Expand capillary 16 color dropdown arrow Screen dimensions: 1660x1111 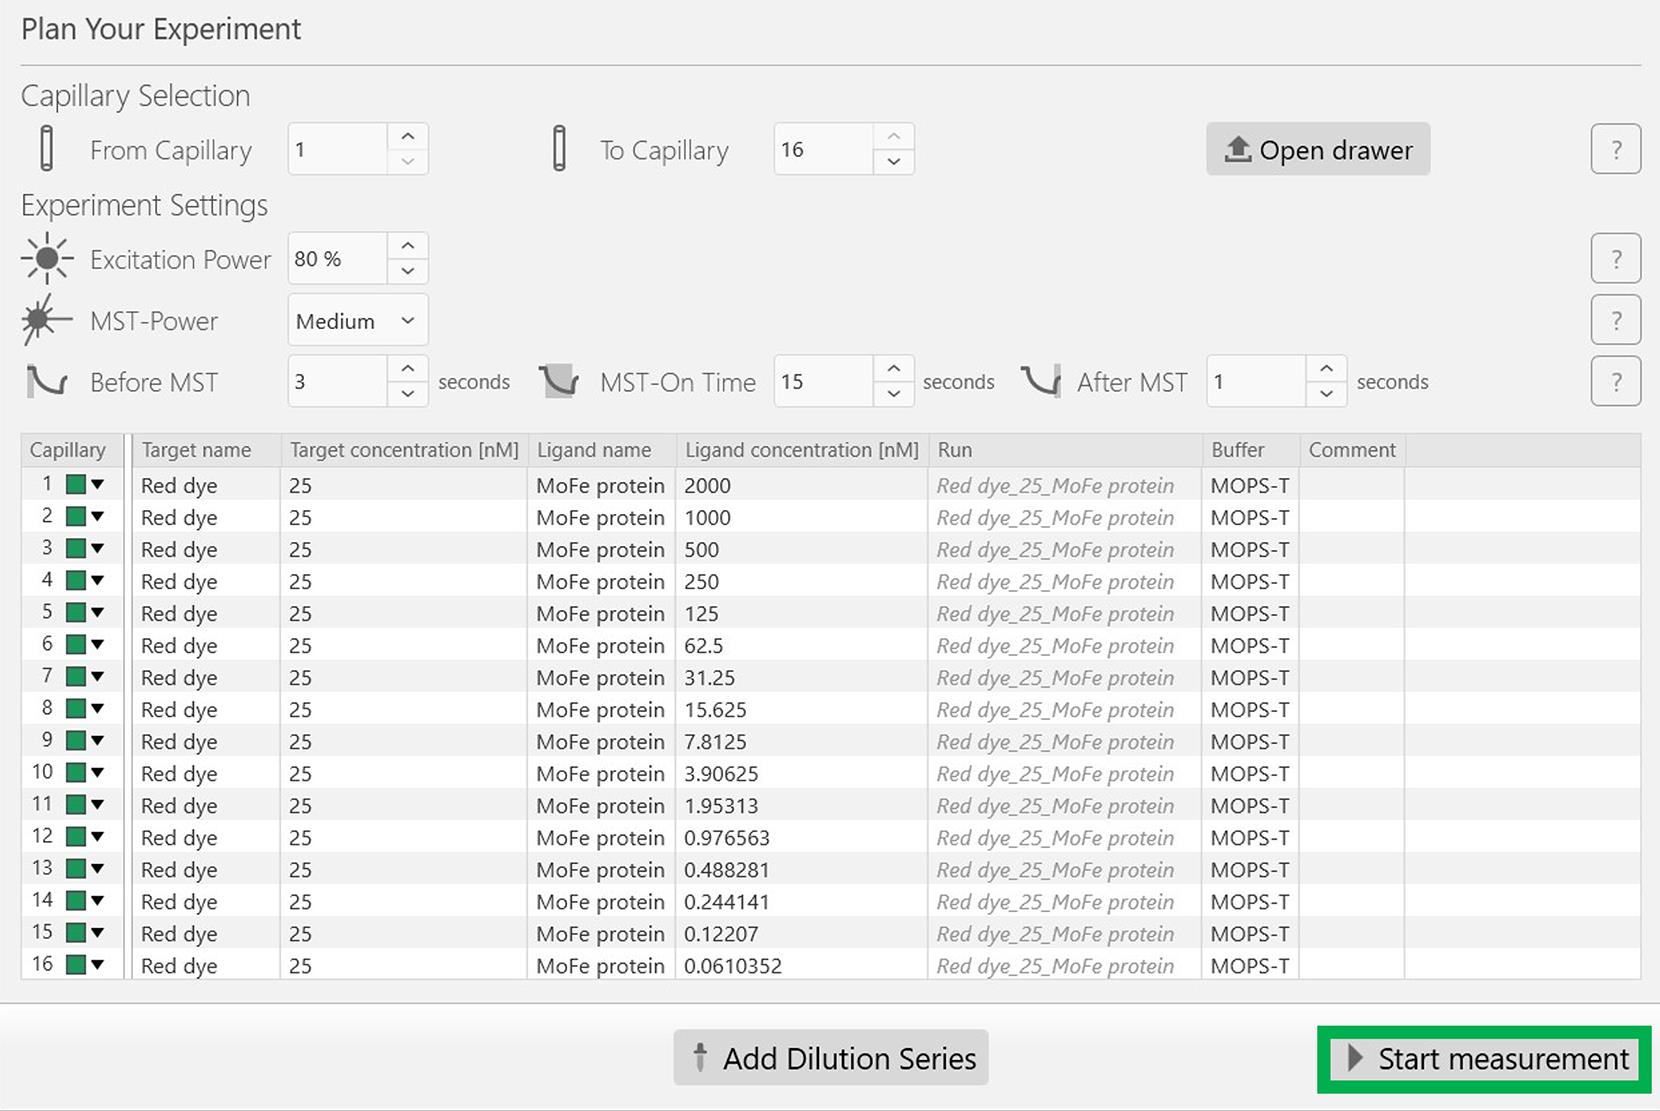point(98,964)
